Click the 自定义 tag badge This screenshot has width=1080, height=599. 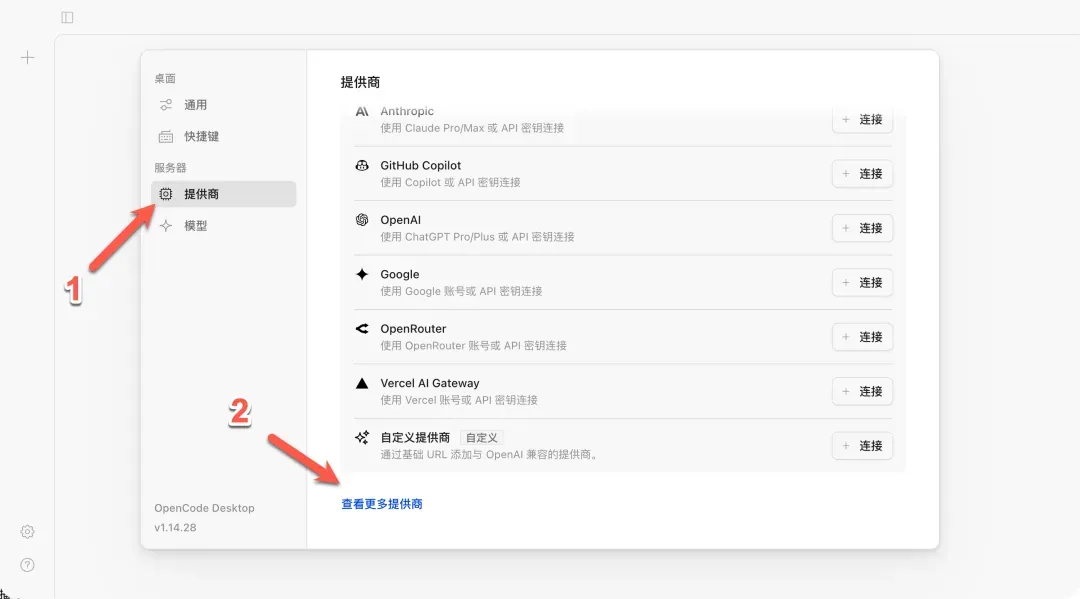coord(481,438)
